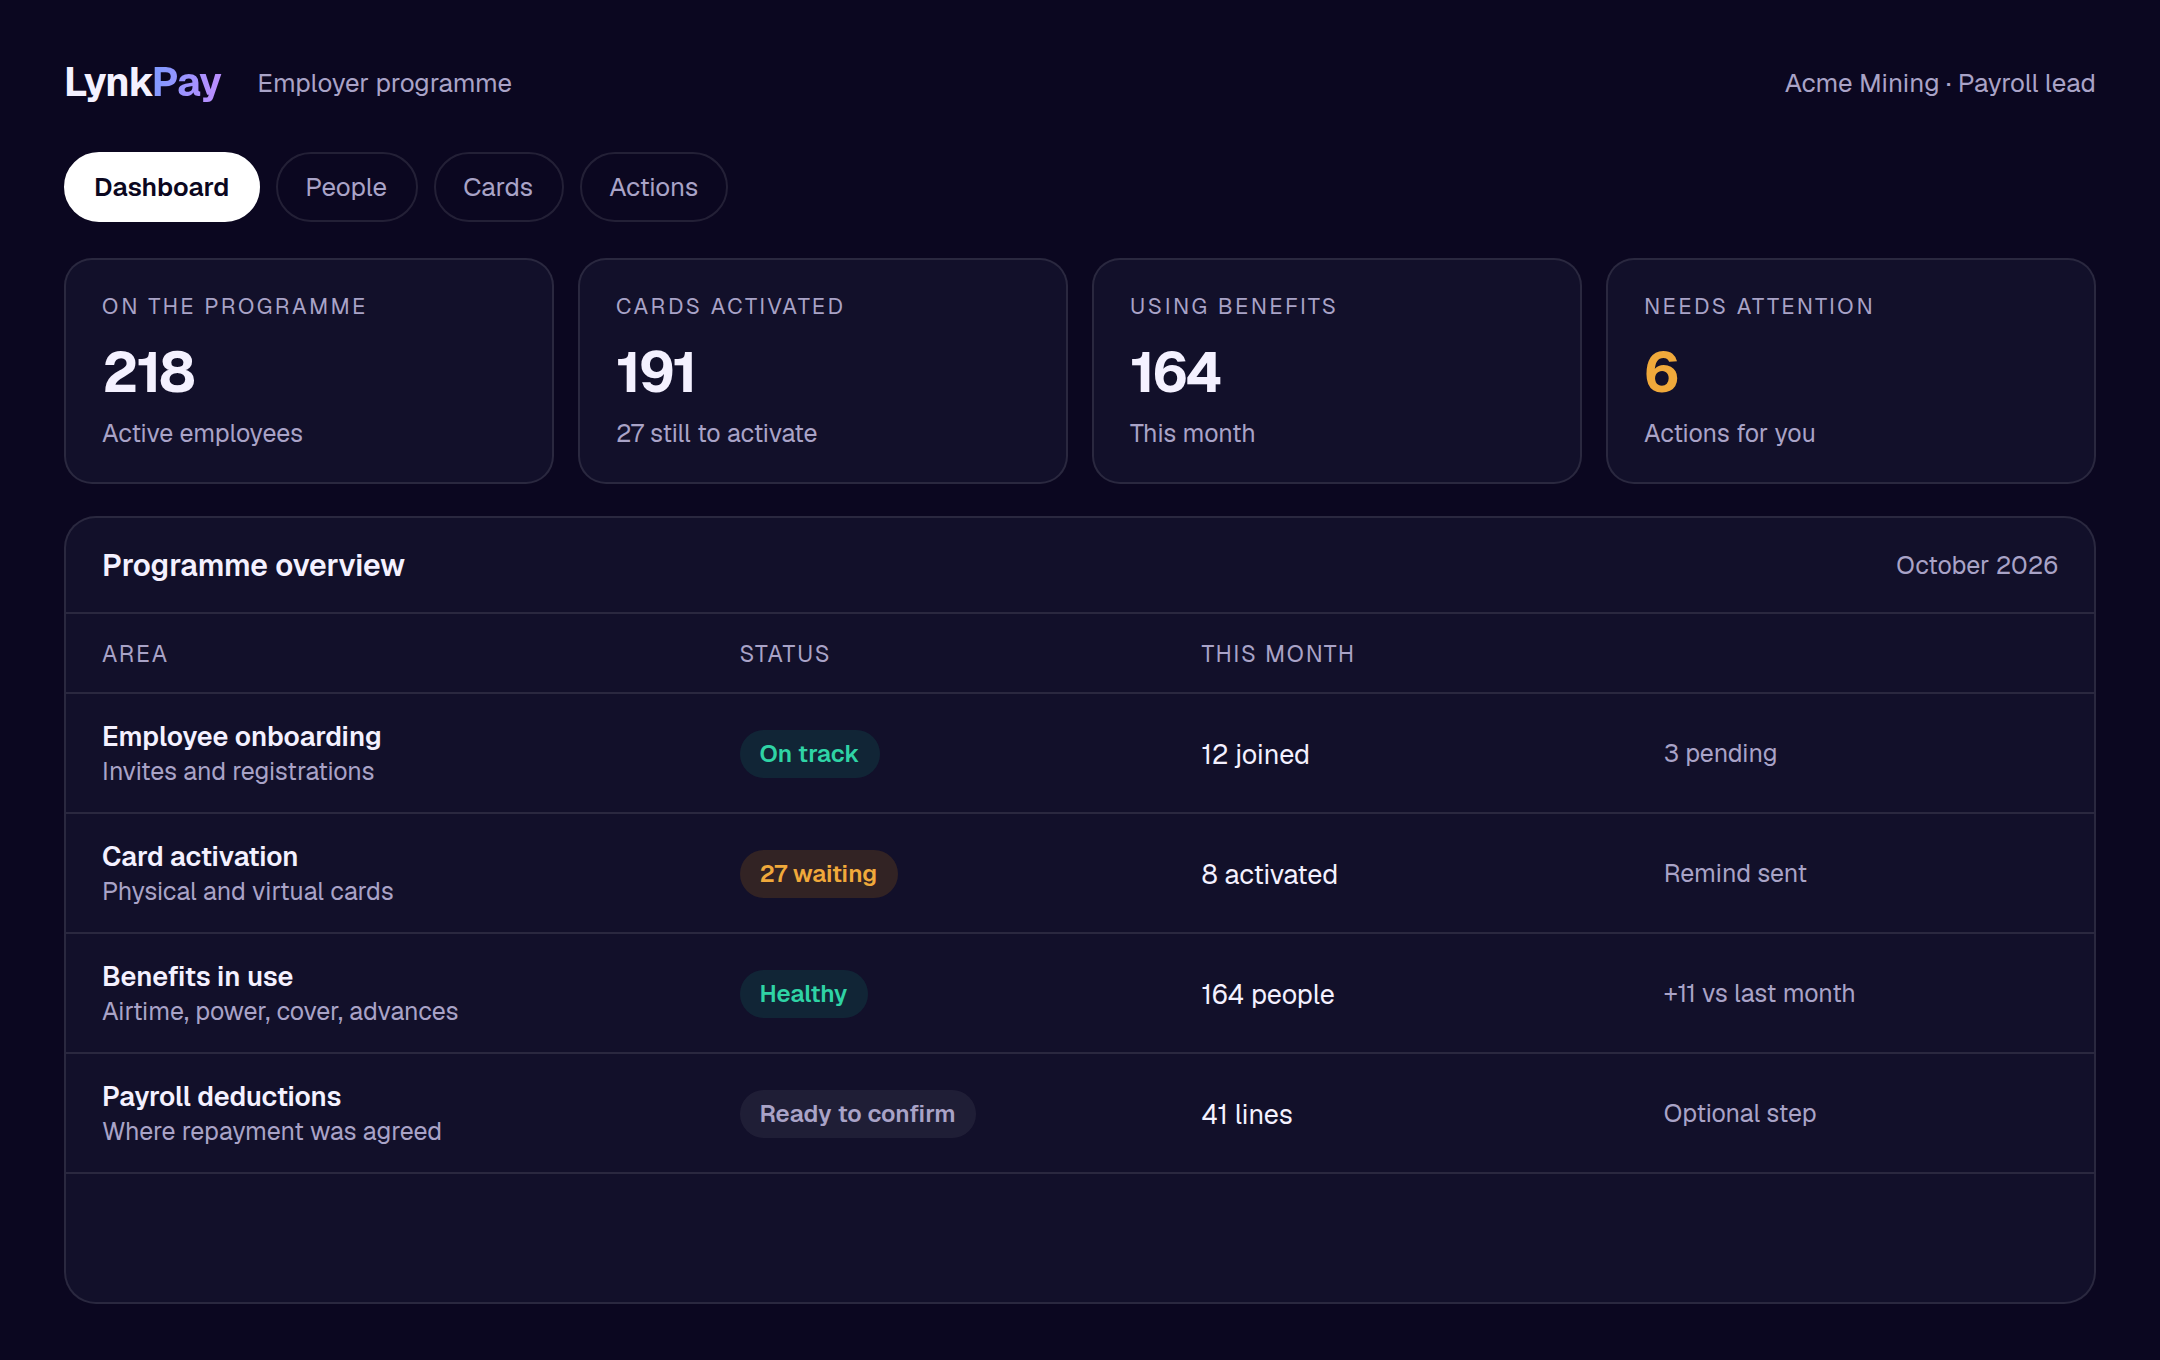Click the Healthy status badge
The image size is (2160, 1360).
coord(803,994)
